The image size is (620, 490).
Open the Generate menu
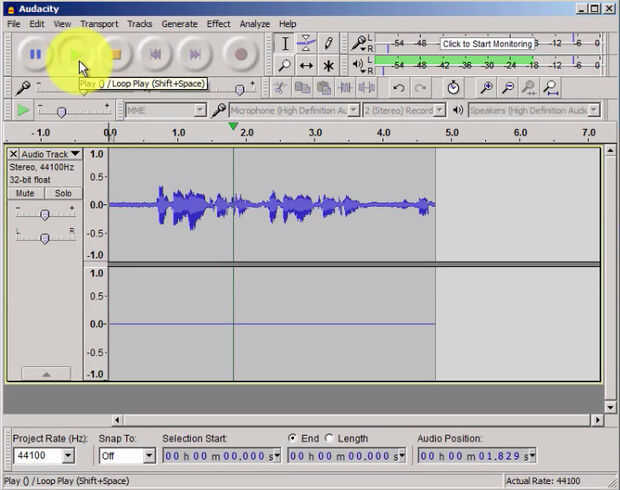[179, 24]
